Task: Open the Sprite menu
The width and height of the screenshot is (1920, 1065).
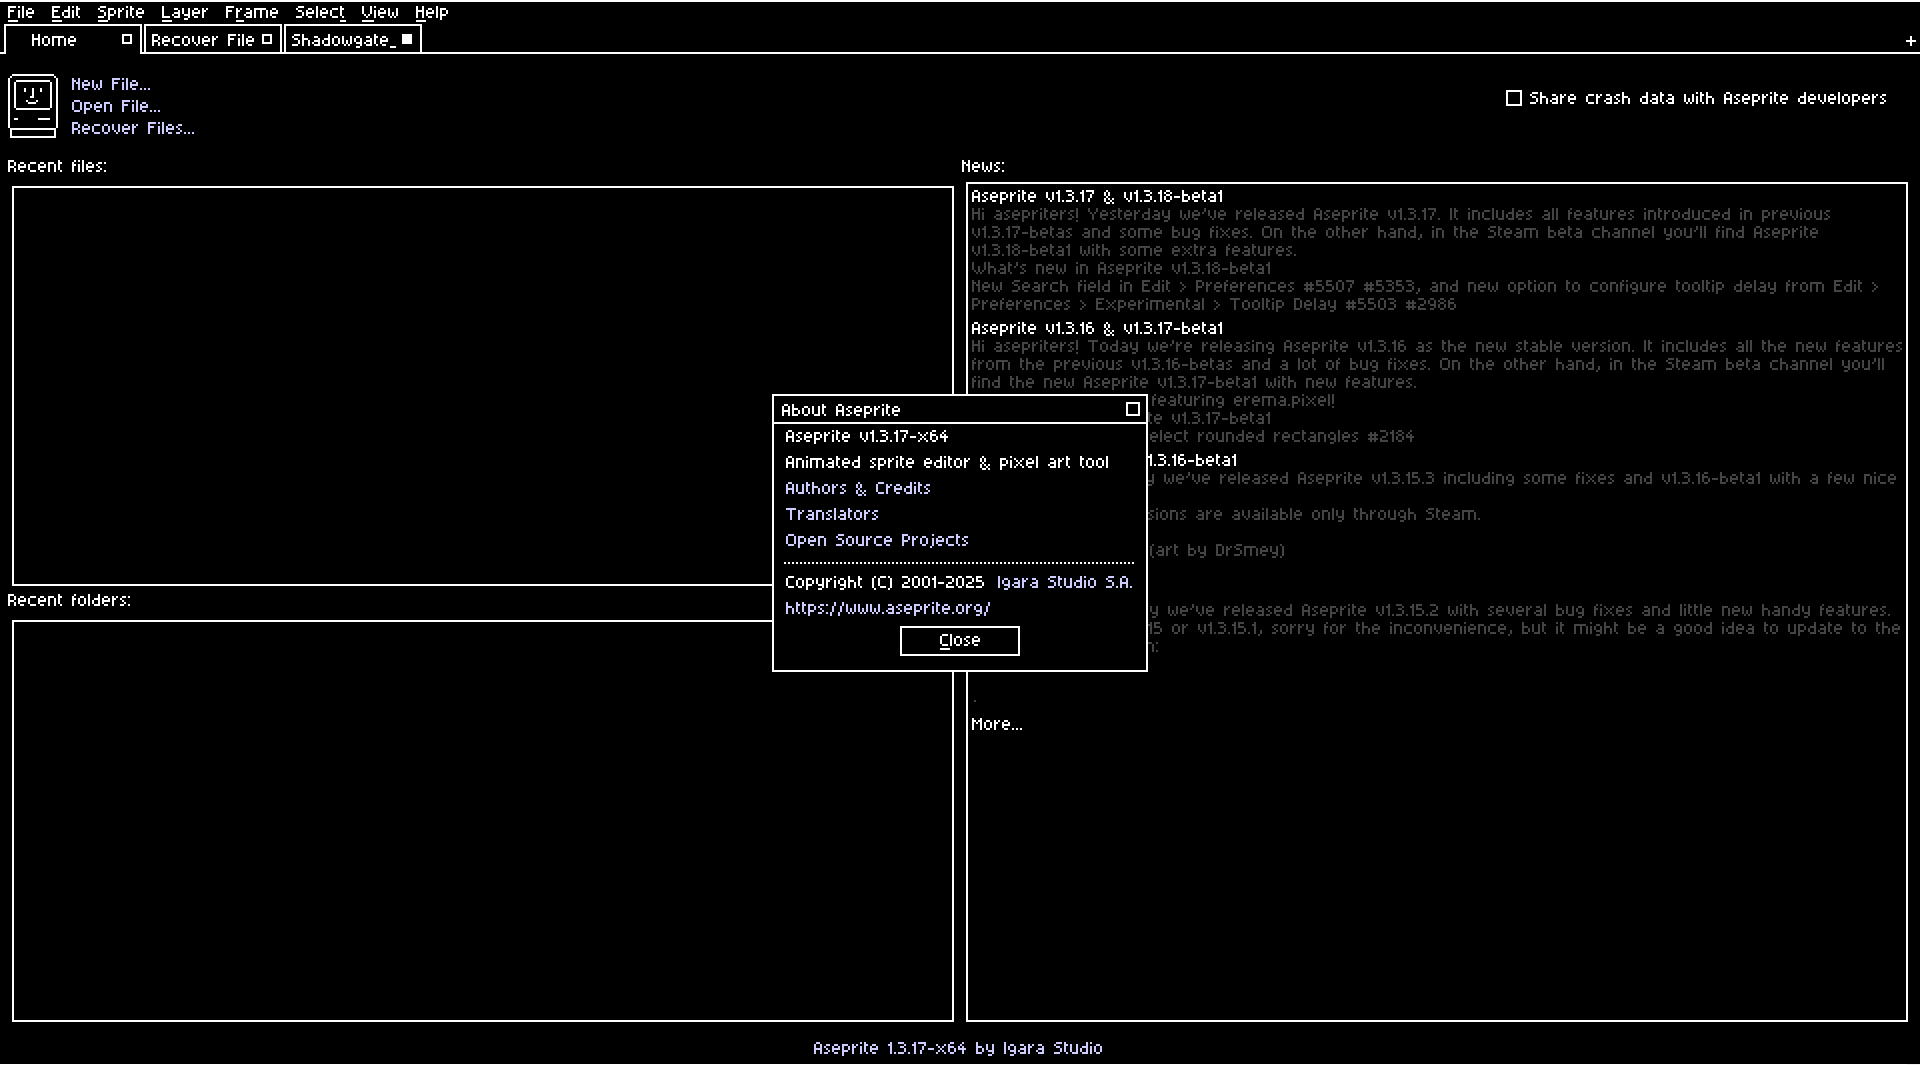Action: point(121,12)
